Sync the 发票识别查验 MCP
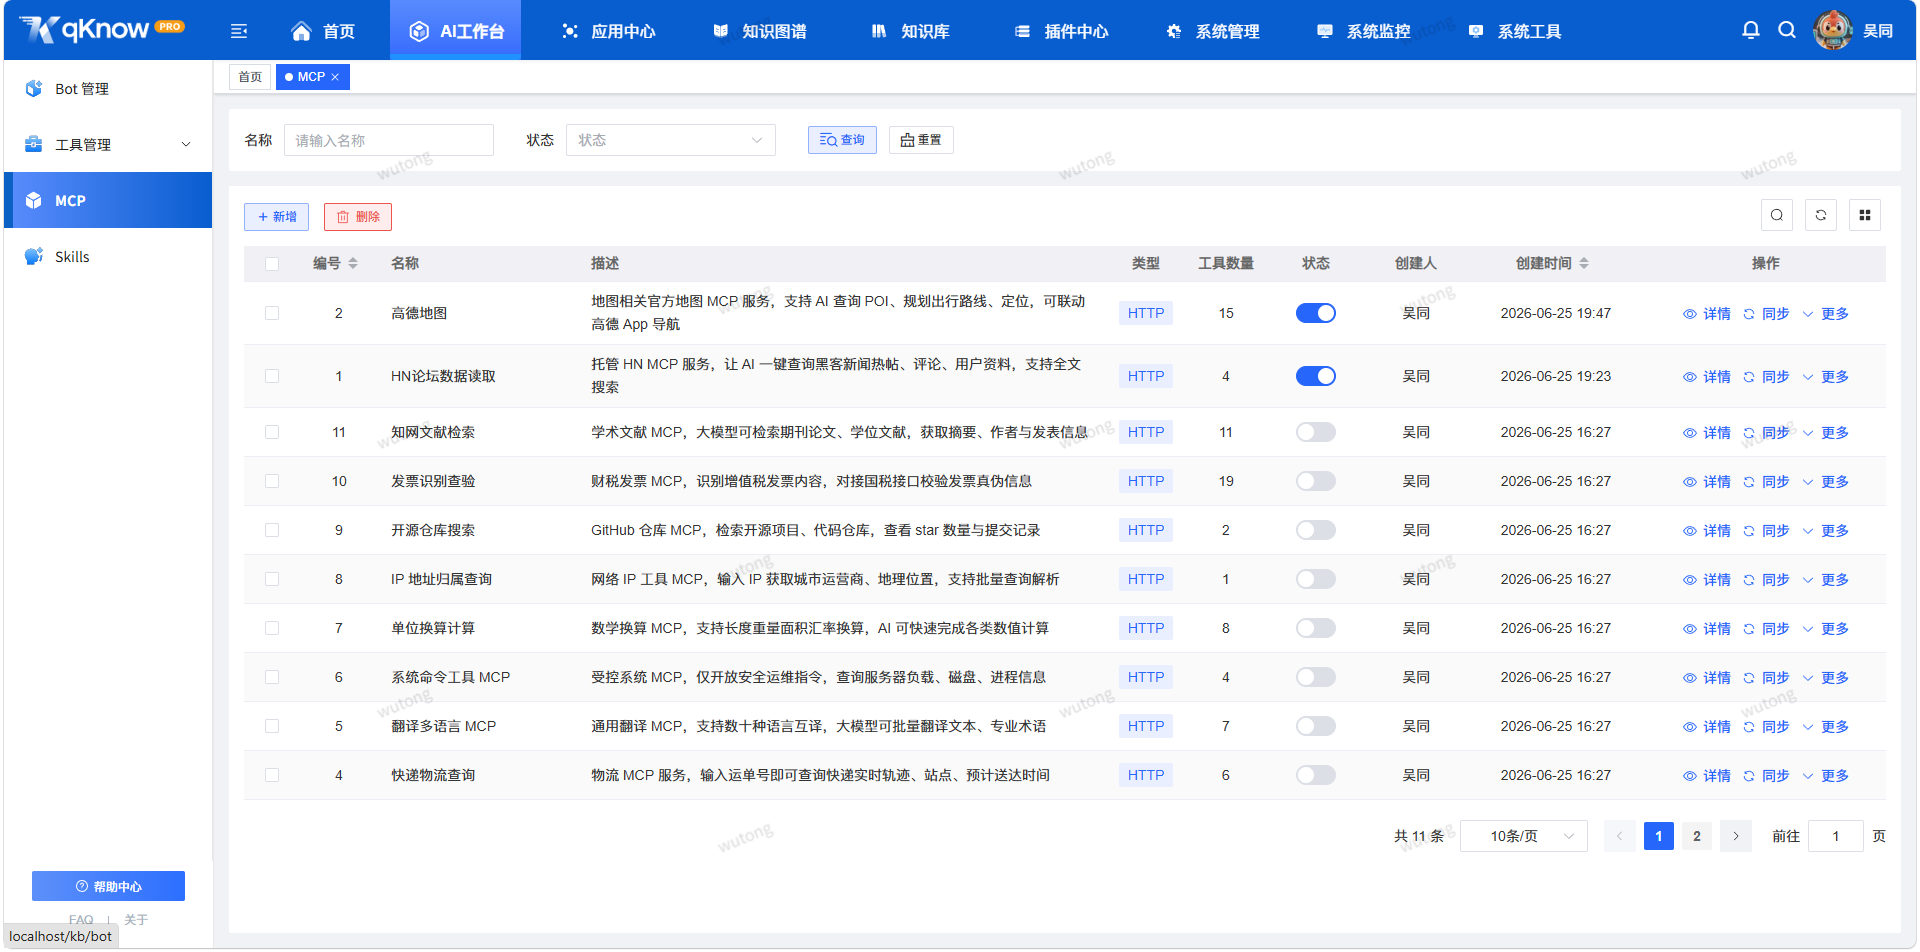Image resolution: width=1920 pixels, height=952 pixels. pyautogui.click(x=1766, y=482)
